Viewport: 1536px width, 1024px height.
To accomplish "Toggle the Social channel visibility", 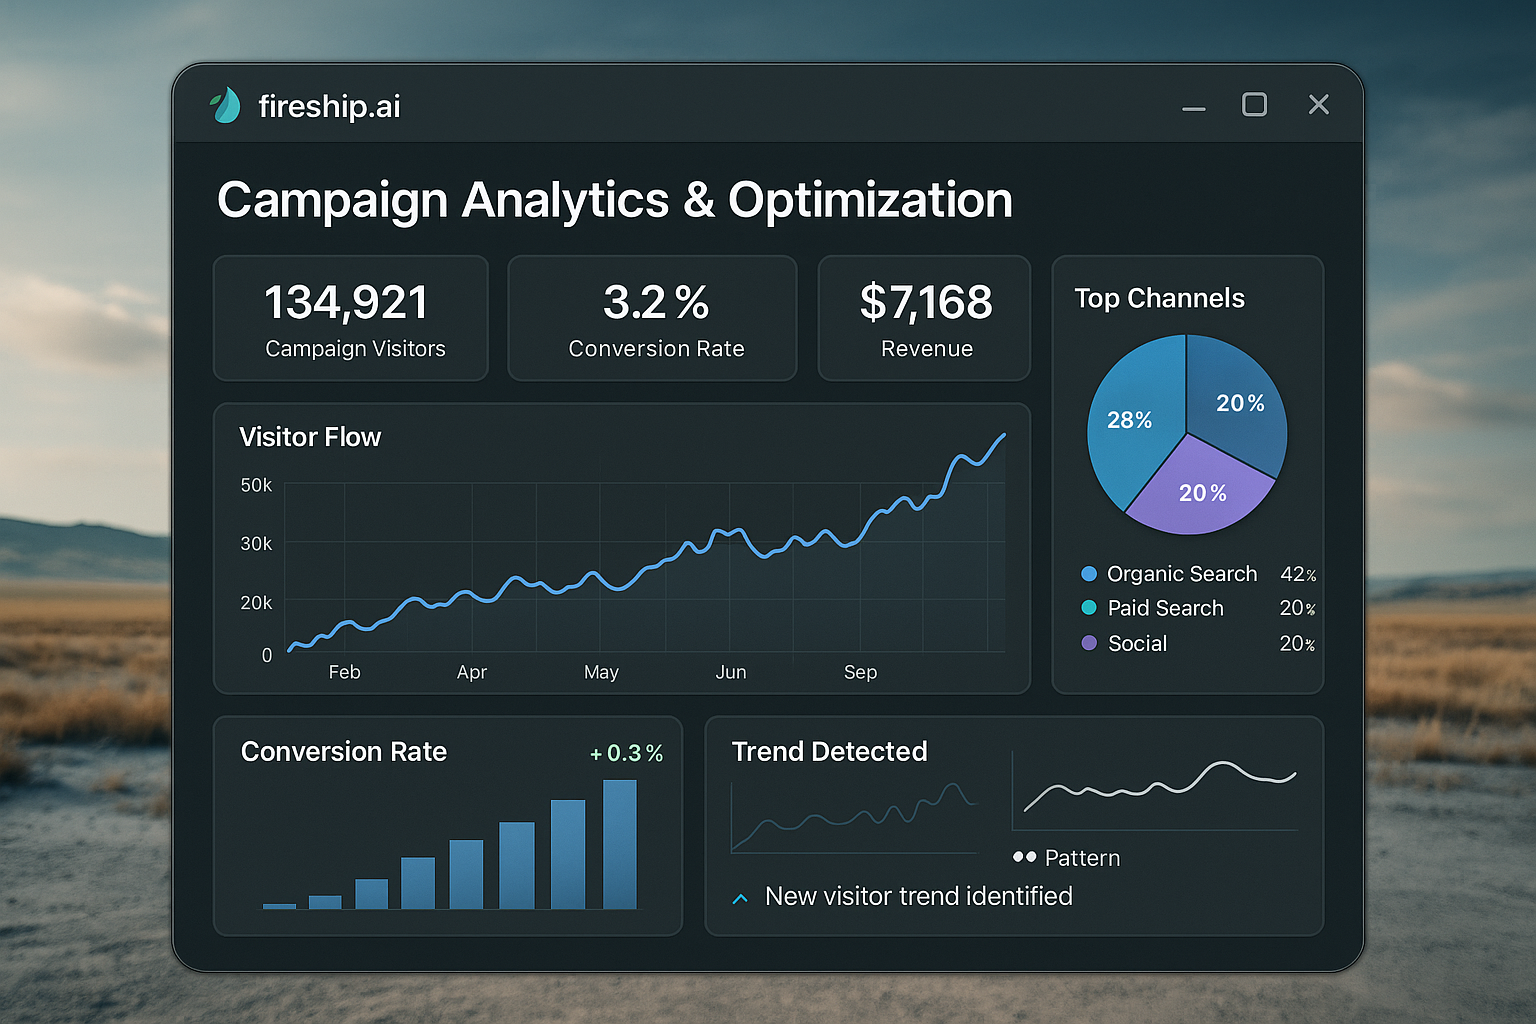I will pos(1136,643).
